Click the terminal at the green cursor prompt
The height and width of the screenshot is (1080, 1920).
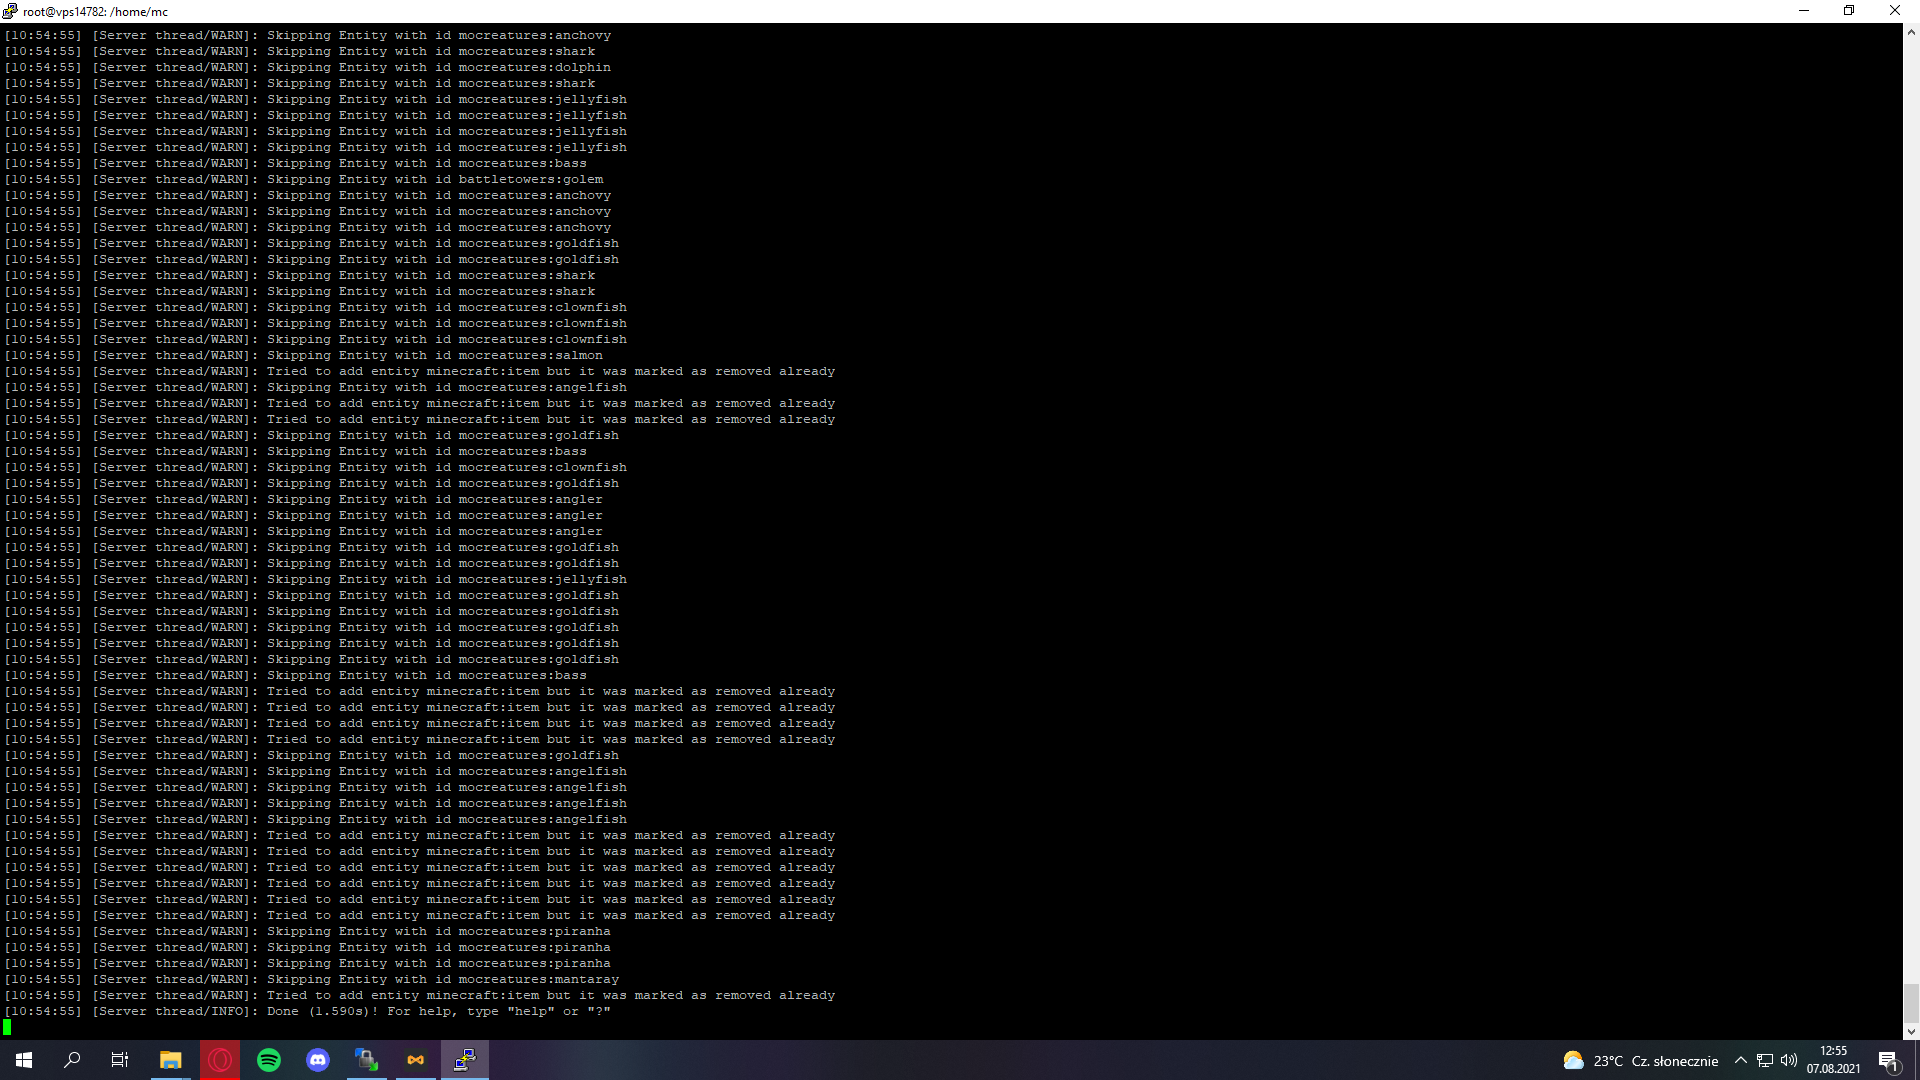pos(8,1027)
